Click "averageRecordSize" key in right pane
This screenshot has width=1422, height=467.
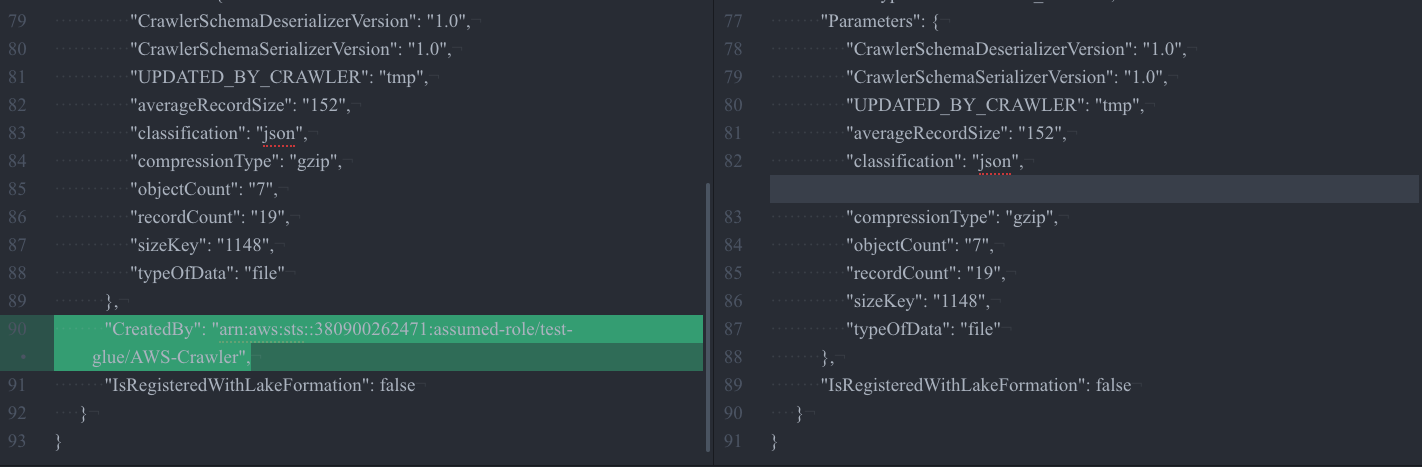[x=930, y=133]
